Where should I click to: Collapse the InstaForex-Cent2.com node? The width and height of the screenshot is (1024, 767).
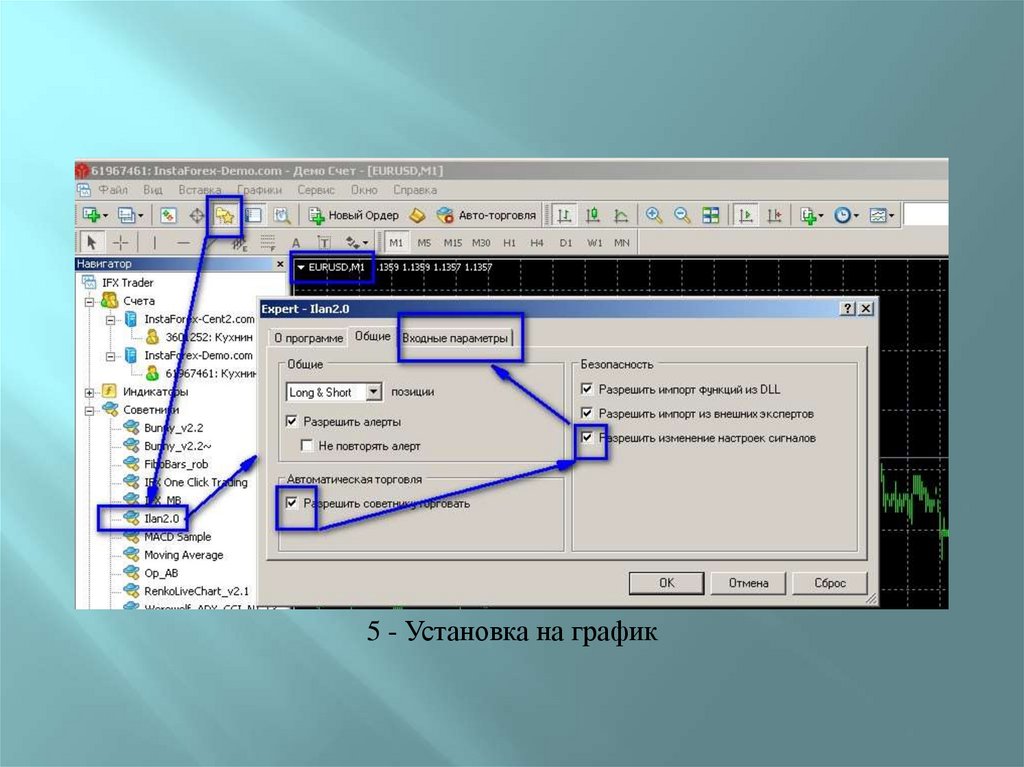coord(110,319)
